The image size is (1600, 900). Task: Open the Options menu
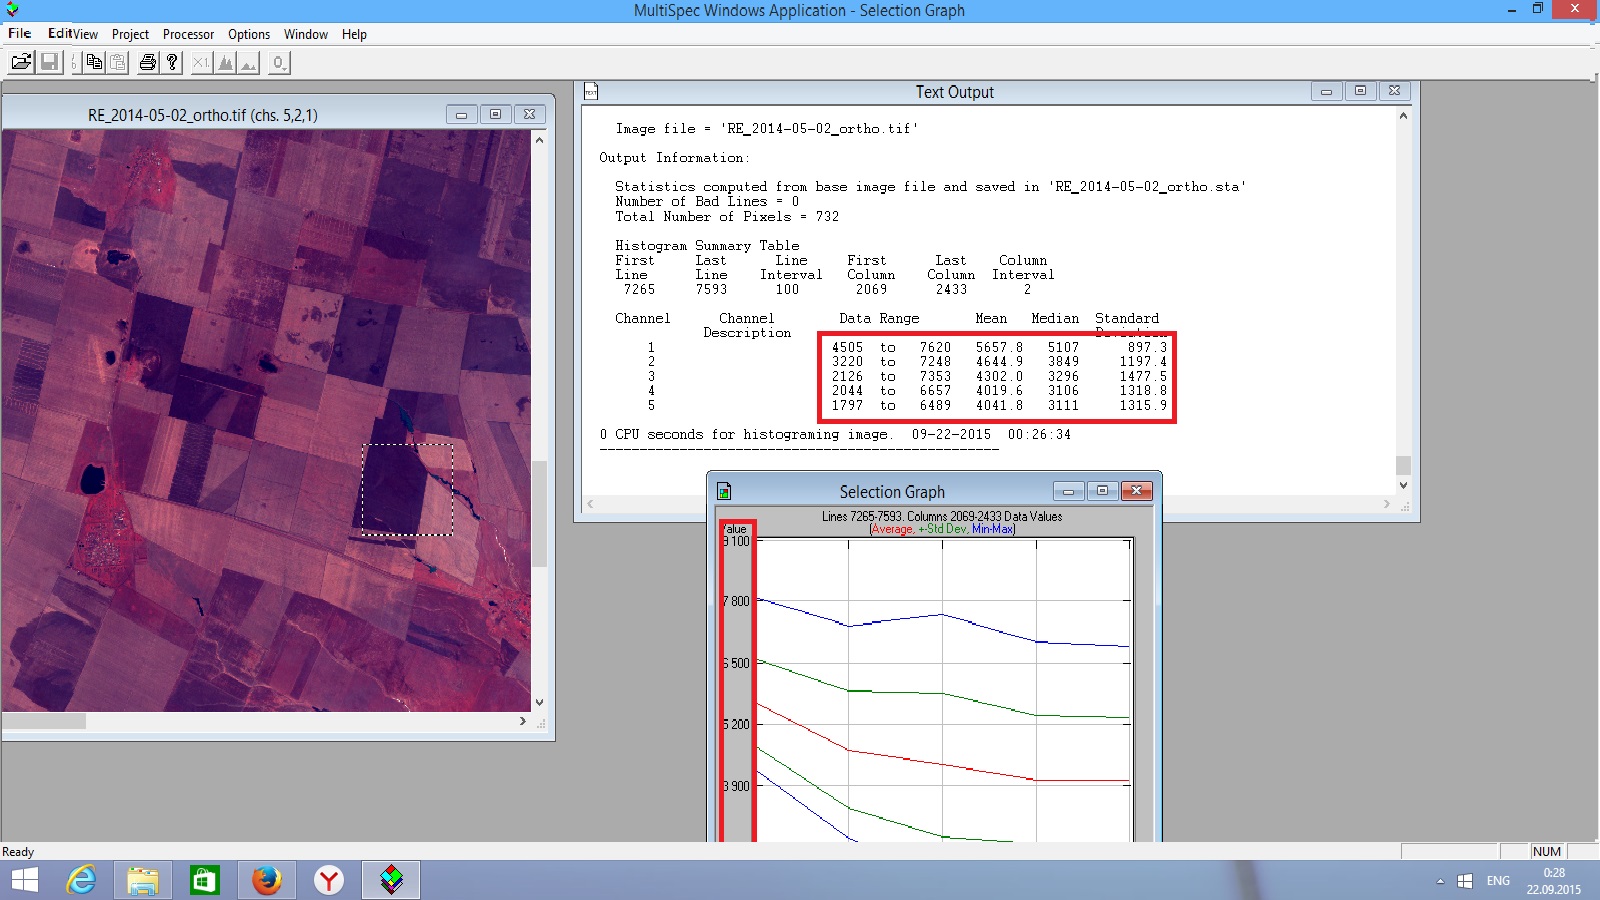(249, 34)
